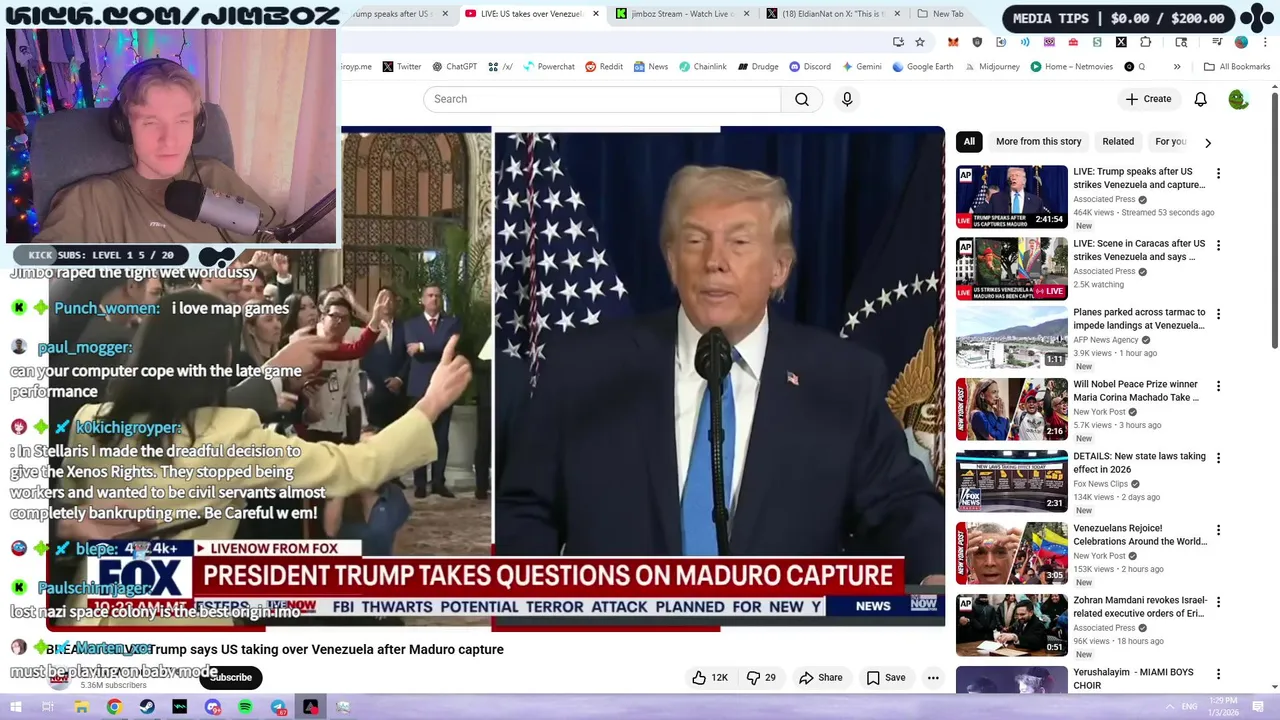Select the 'For you' filter chip
Screen dimensions: 1280x720
click(1170, 142)
